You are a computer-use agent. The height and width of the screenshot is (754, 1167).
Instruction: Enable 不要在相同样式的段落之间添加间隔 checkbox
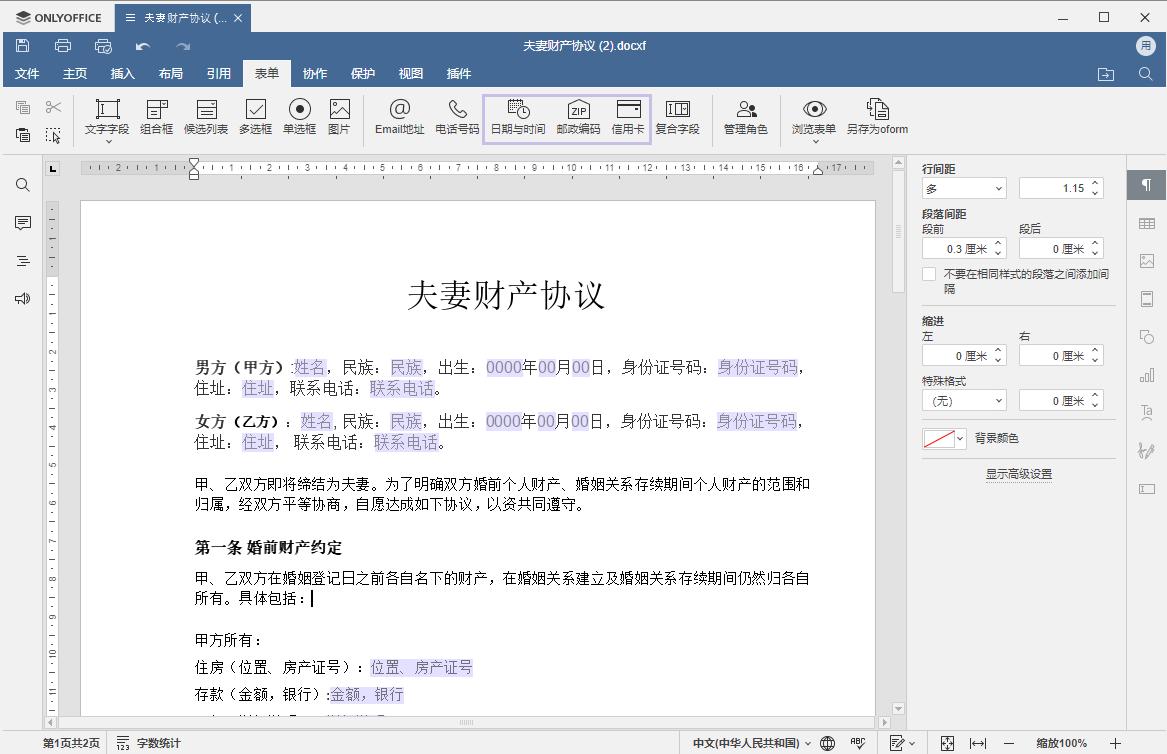928,274
